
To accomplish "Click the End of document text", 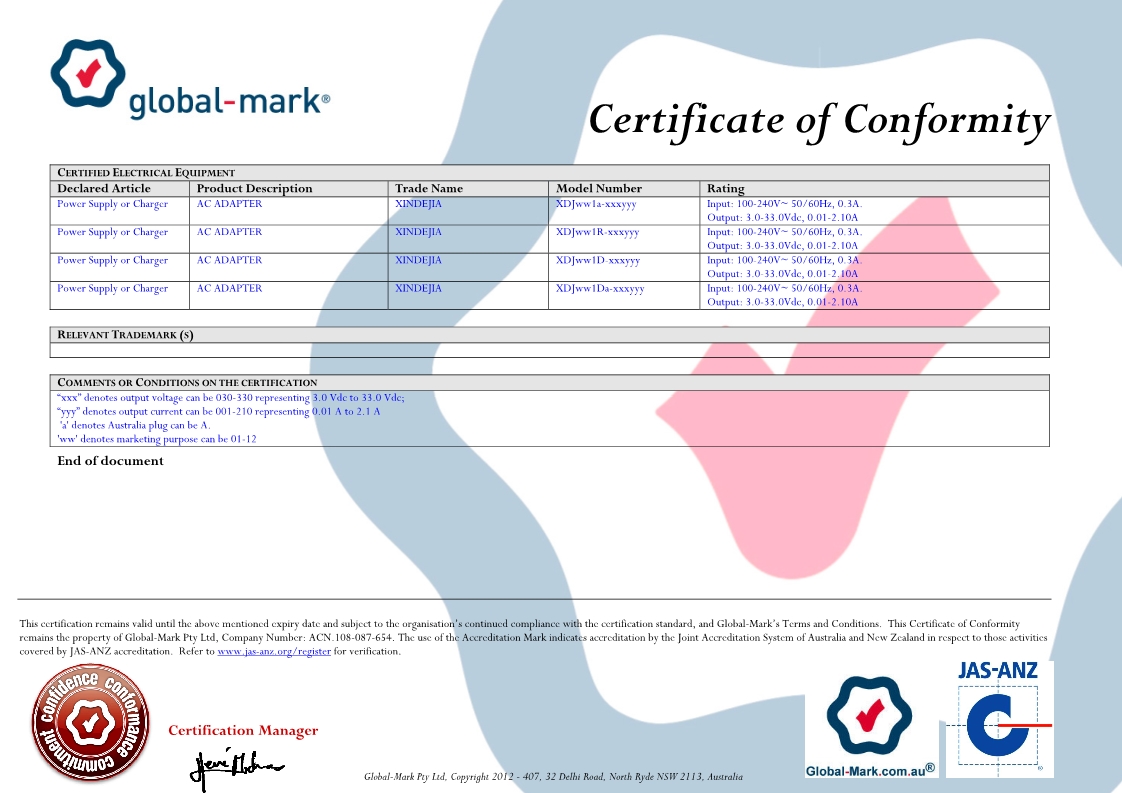I will pyautogui.click(x=110, y=461).
